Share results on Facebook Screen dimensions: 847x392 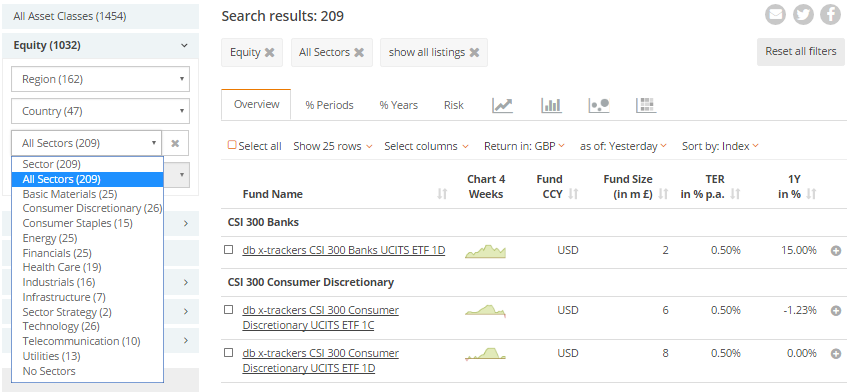click(x=831, y=15)
